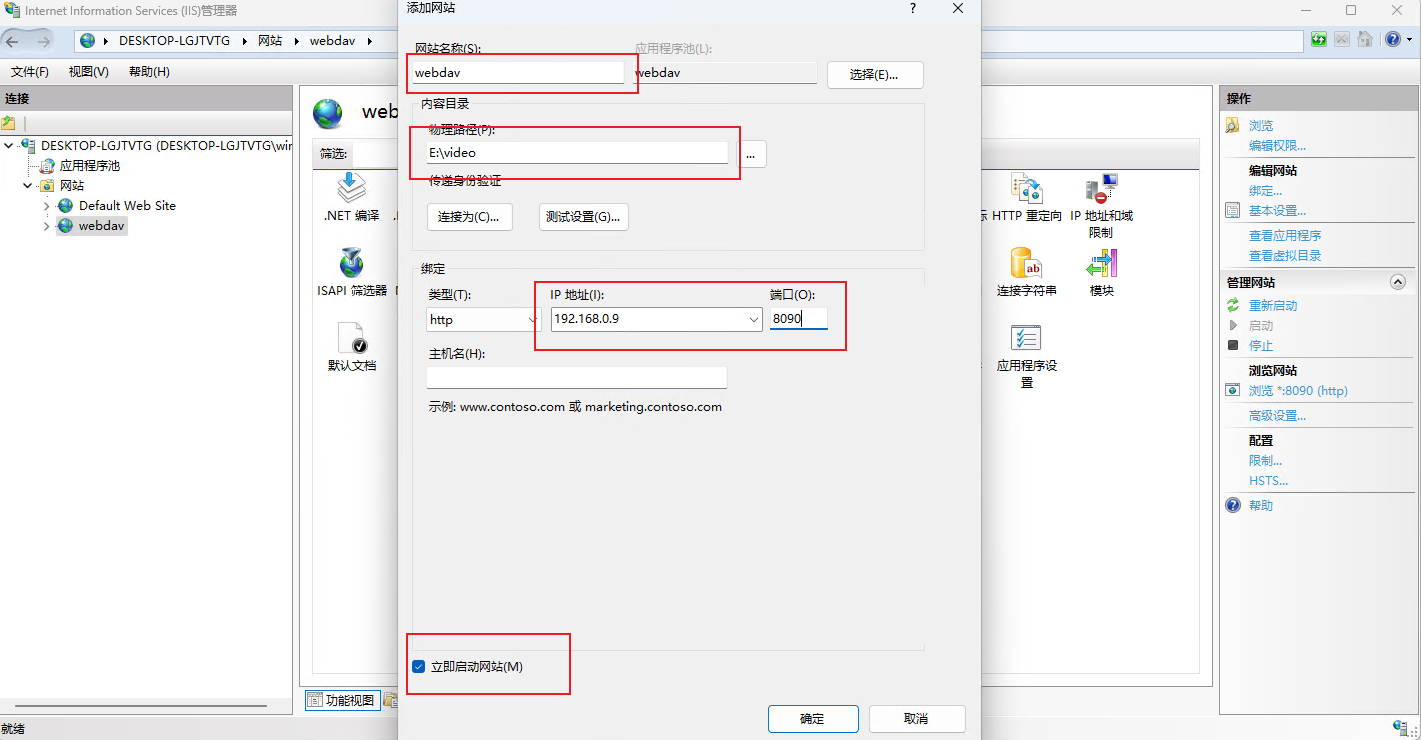Open the IP 地址和域限制 icon
This screenshot has height=740, width=1421.
1101,190
